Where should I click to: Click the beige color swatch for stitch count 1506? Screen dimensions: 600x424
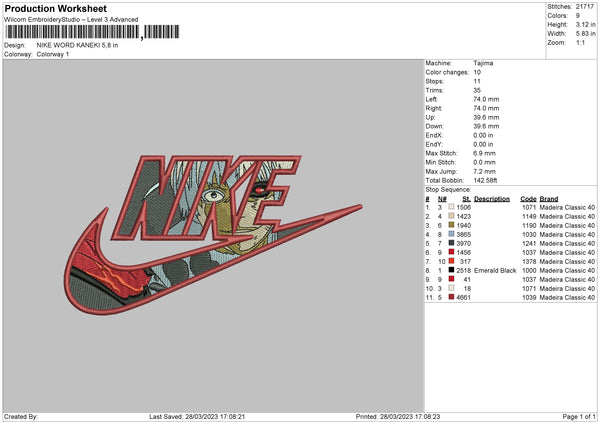(x=452, y=207)
